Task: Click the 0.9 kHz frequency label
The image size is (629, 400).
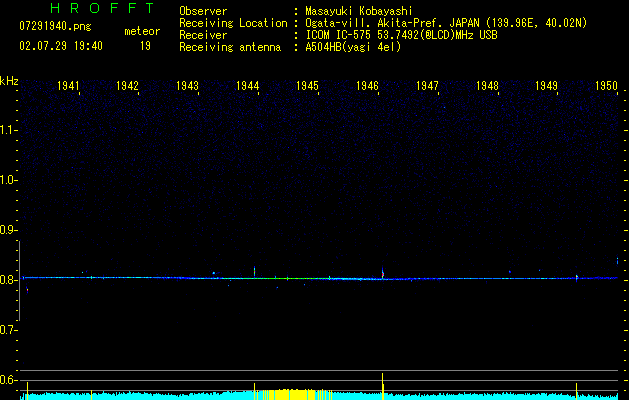Action: 8,230
